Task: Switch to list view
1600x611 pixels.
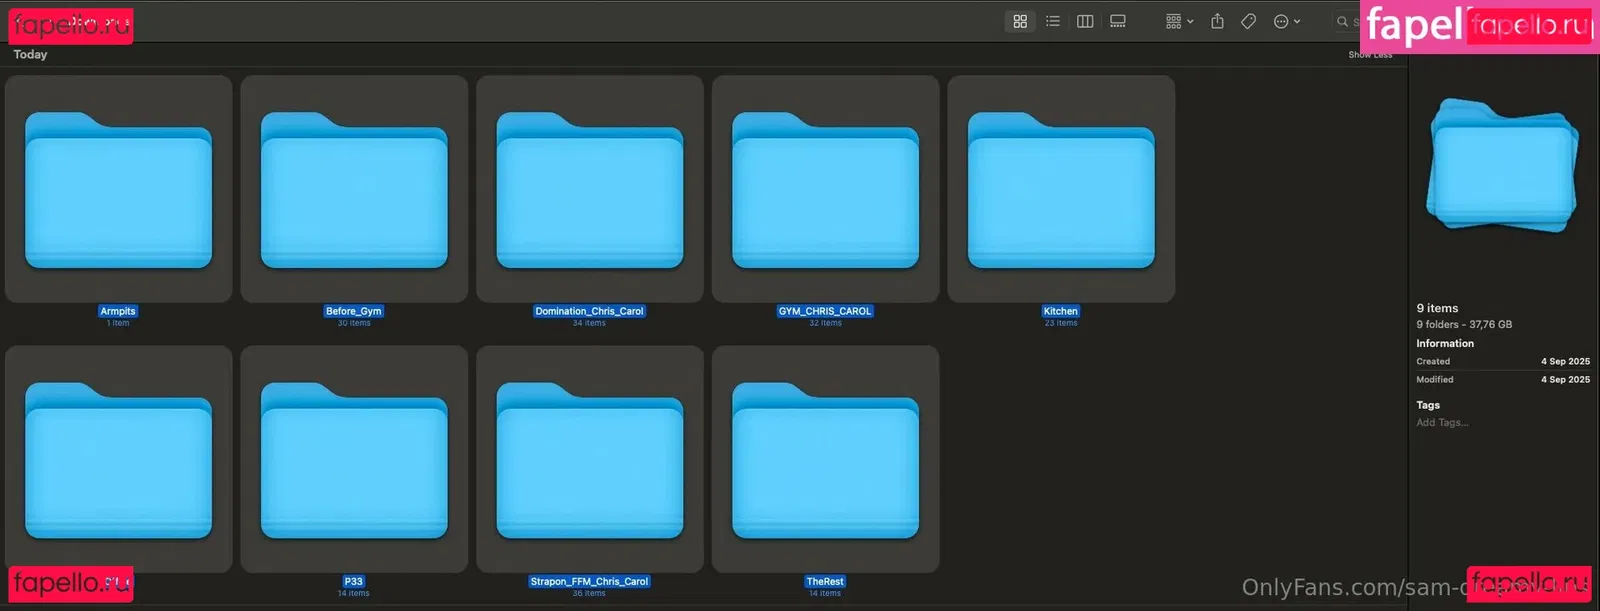Action: (1053, 21)
